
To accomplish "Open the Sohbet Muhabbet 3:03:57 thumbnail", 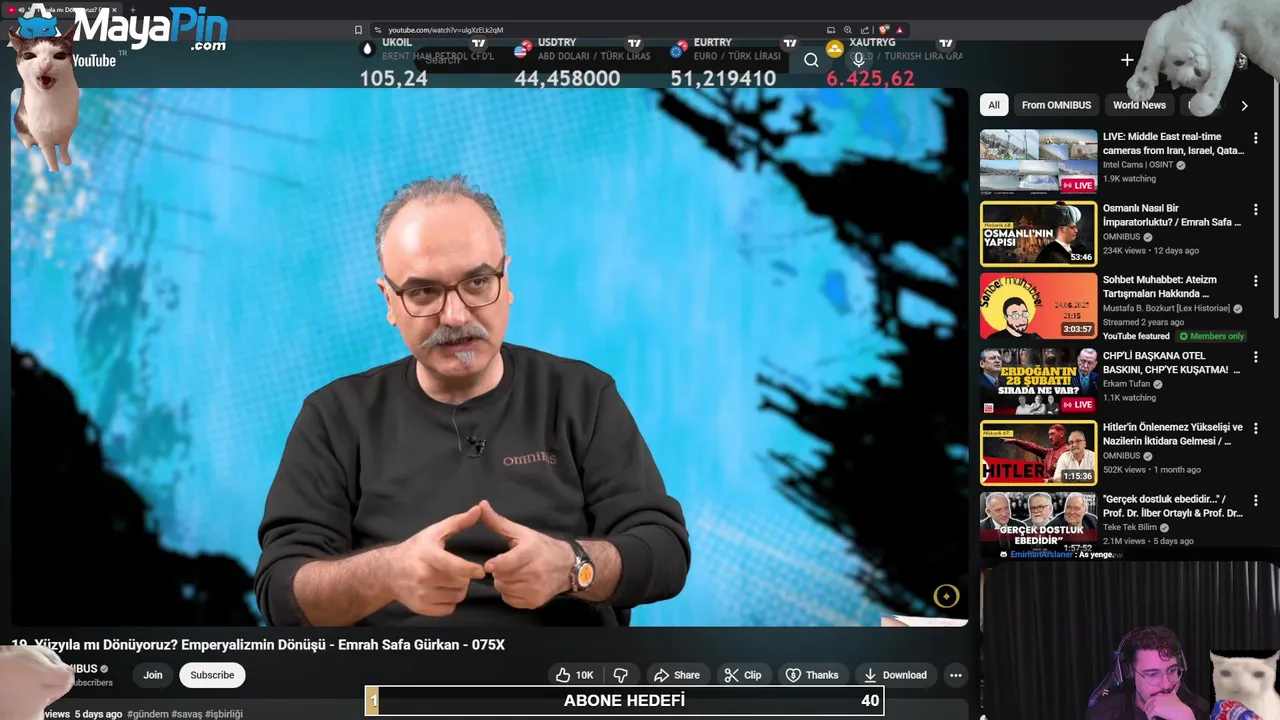I will tap(1038, 305).
